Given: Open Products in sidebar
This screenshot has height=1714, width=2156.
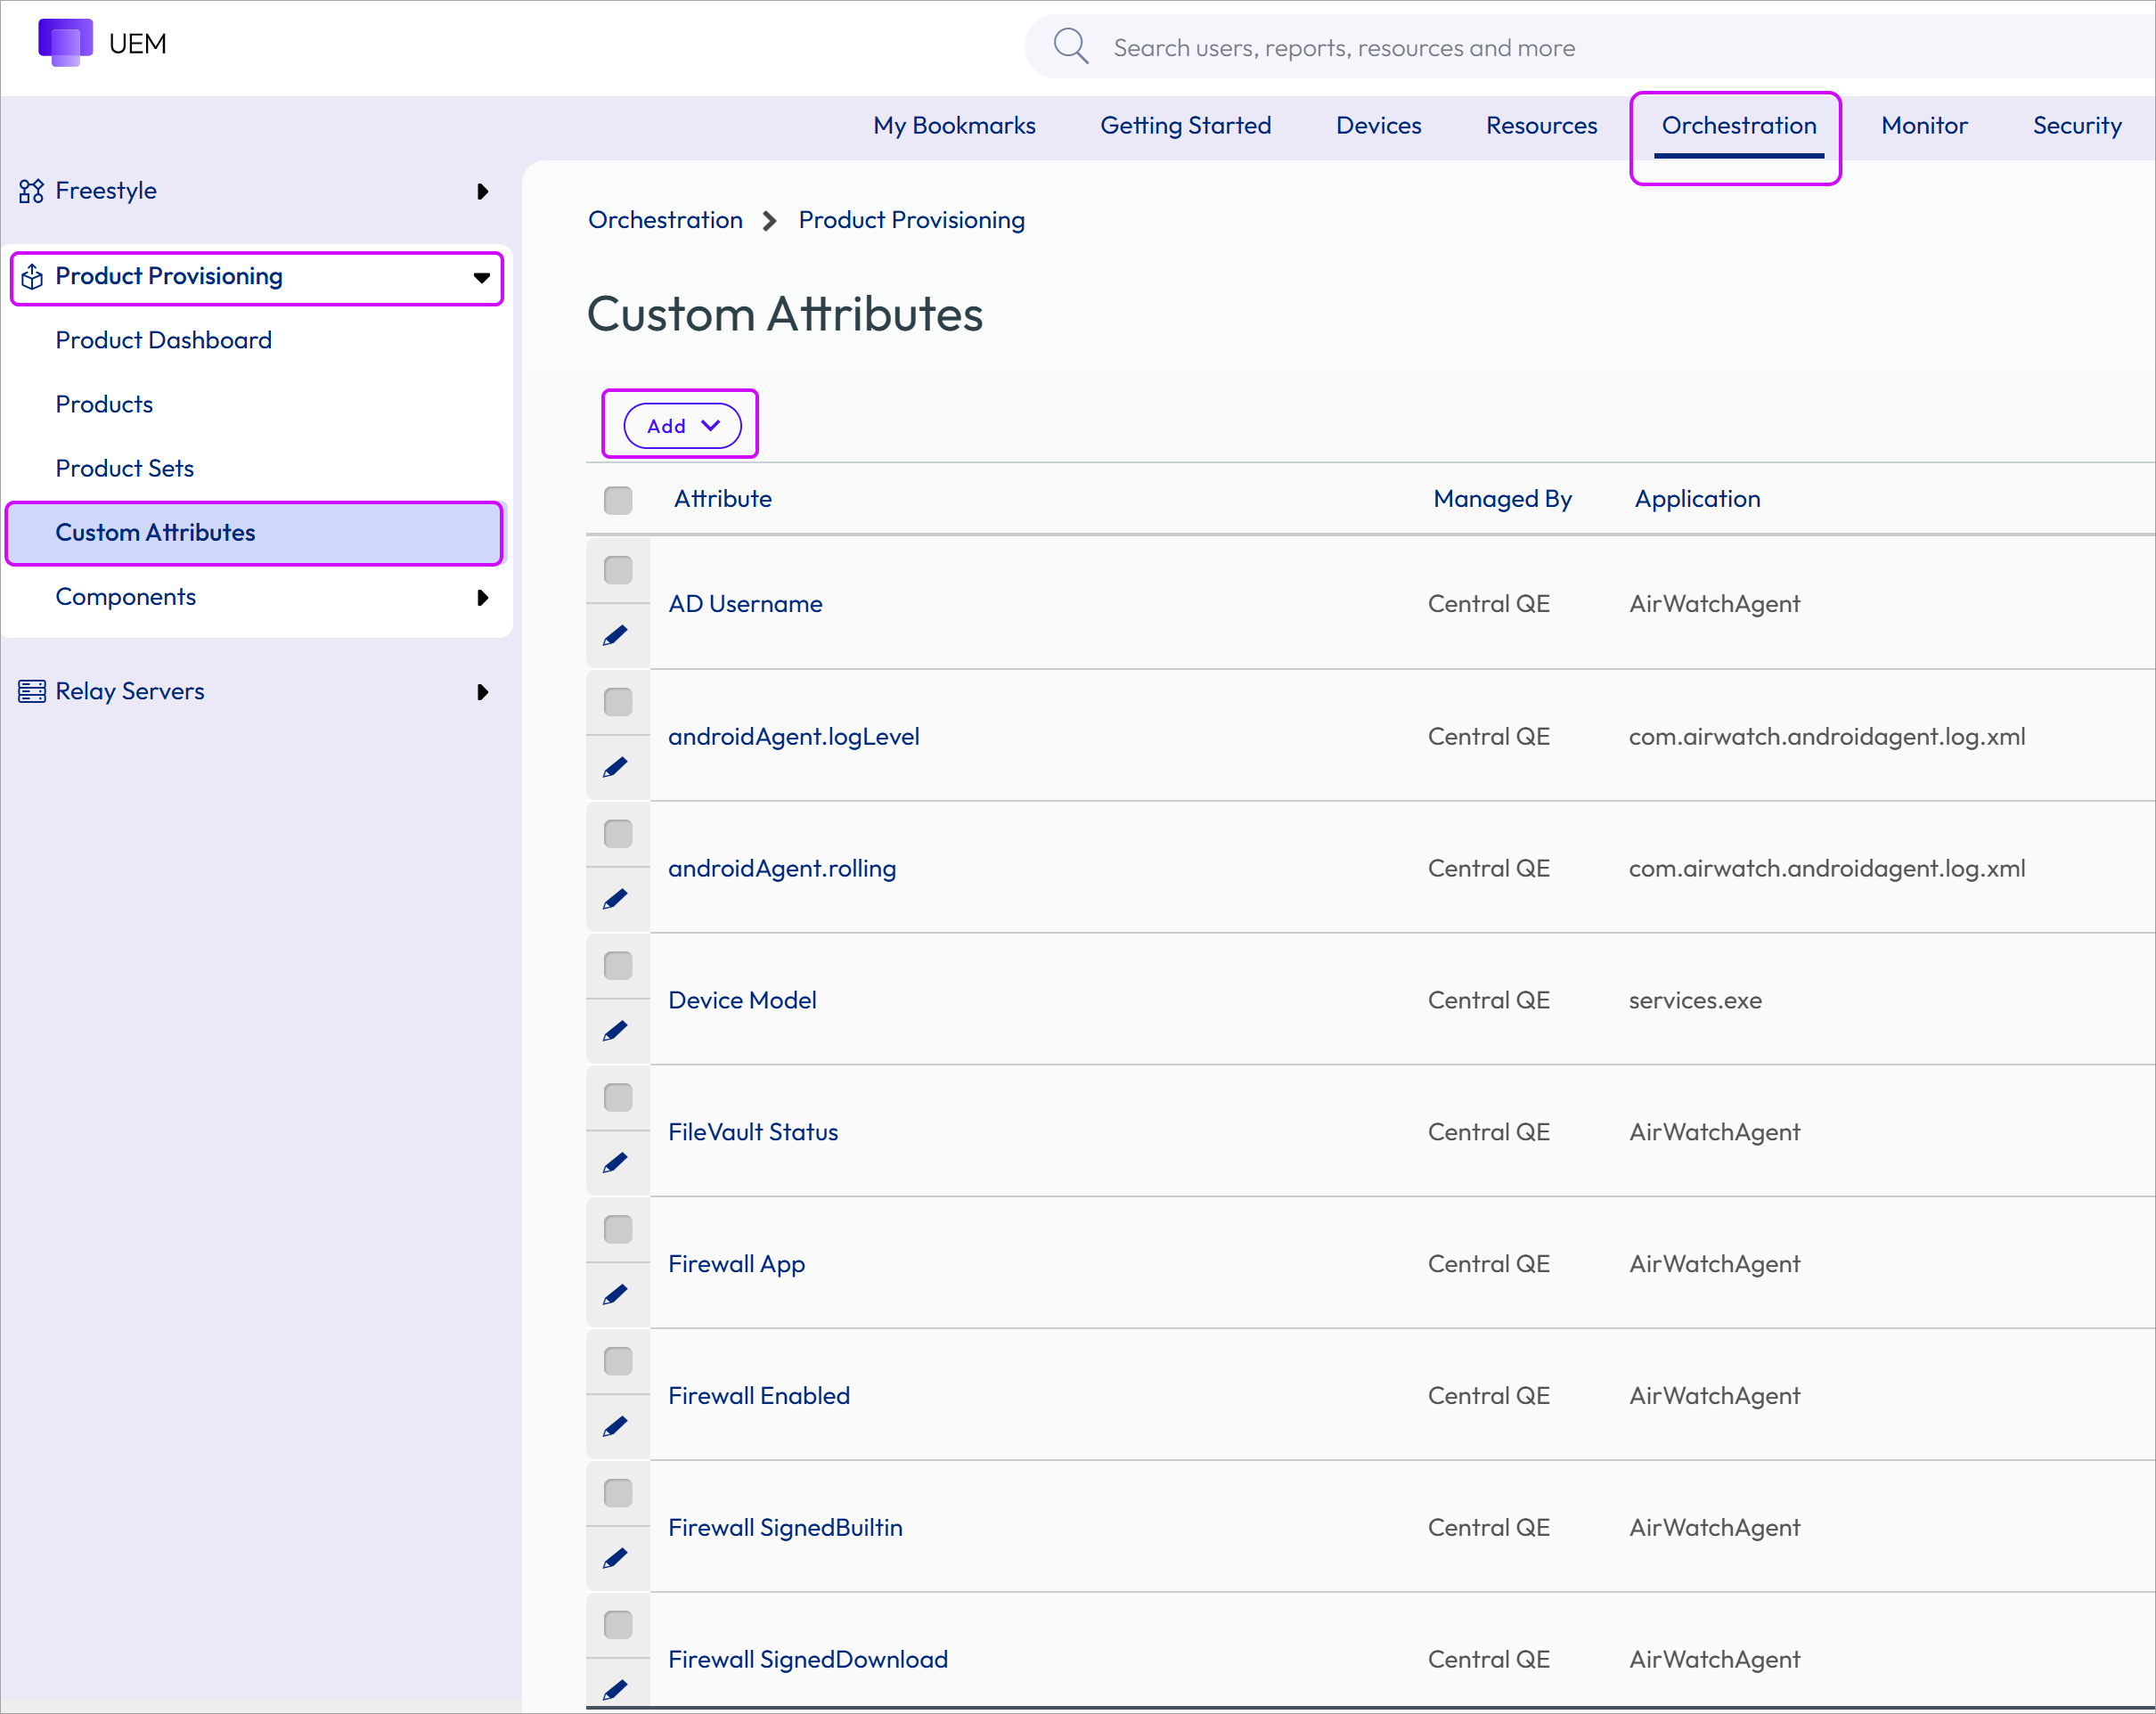Looking at the screenshot, I should pos(104,404).
